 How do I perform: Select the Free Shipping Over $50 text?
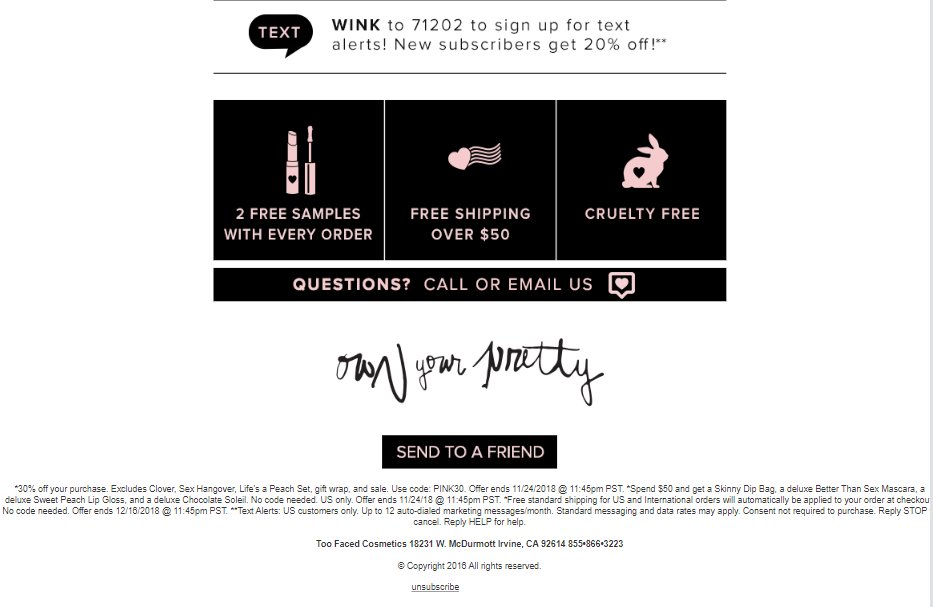(470, 224)
